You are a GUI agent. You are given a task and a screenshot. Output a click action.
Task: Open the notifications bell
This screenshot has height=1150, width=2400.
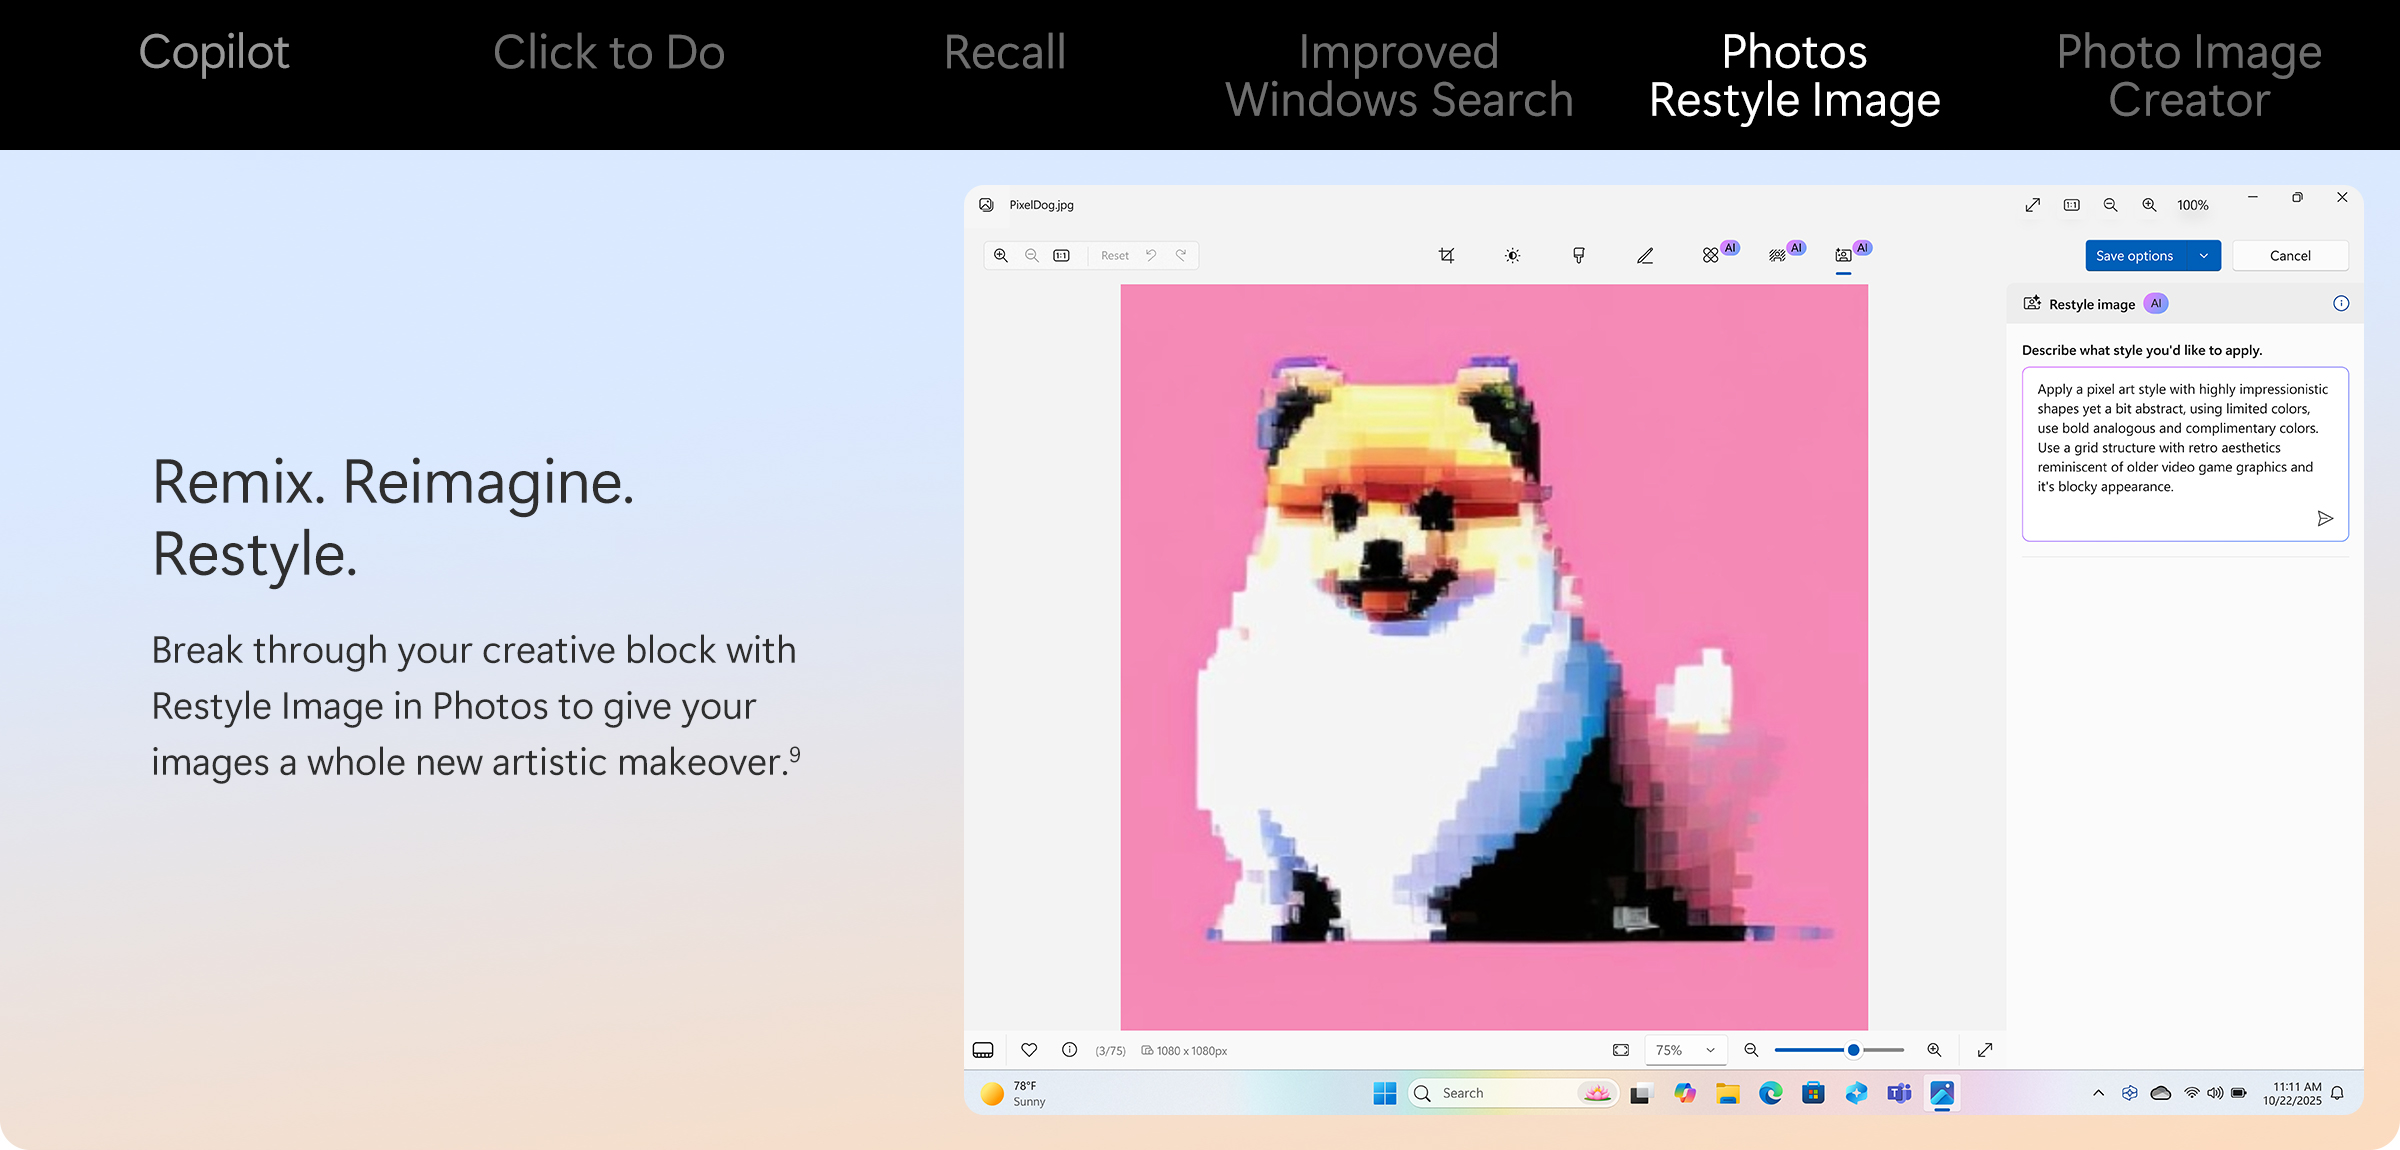(2337, 1093)
